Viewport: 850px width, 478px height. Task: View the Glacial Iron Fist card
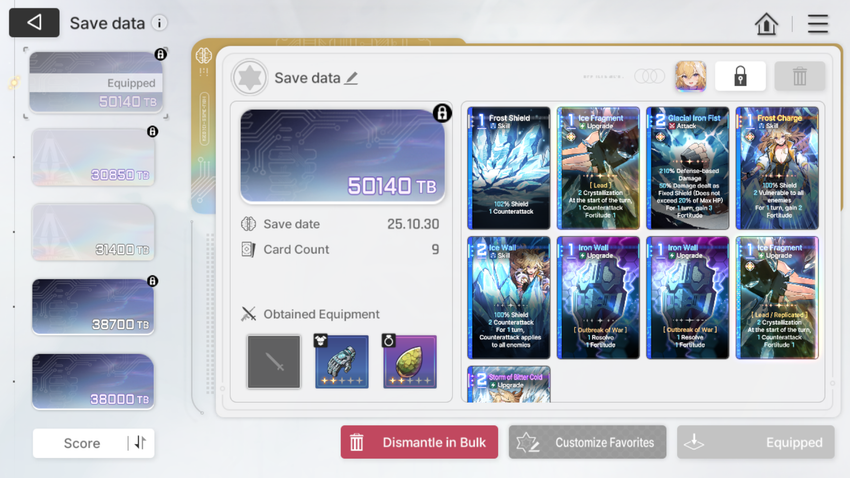click(687, 168)
